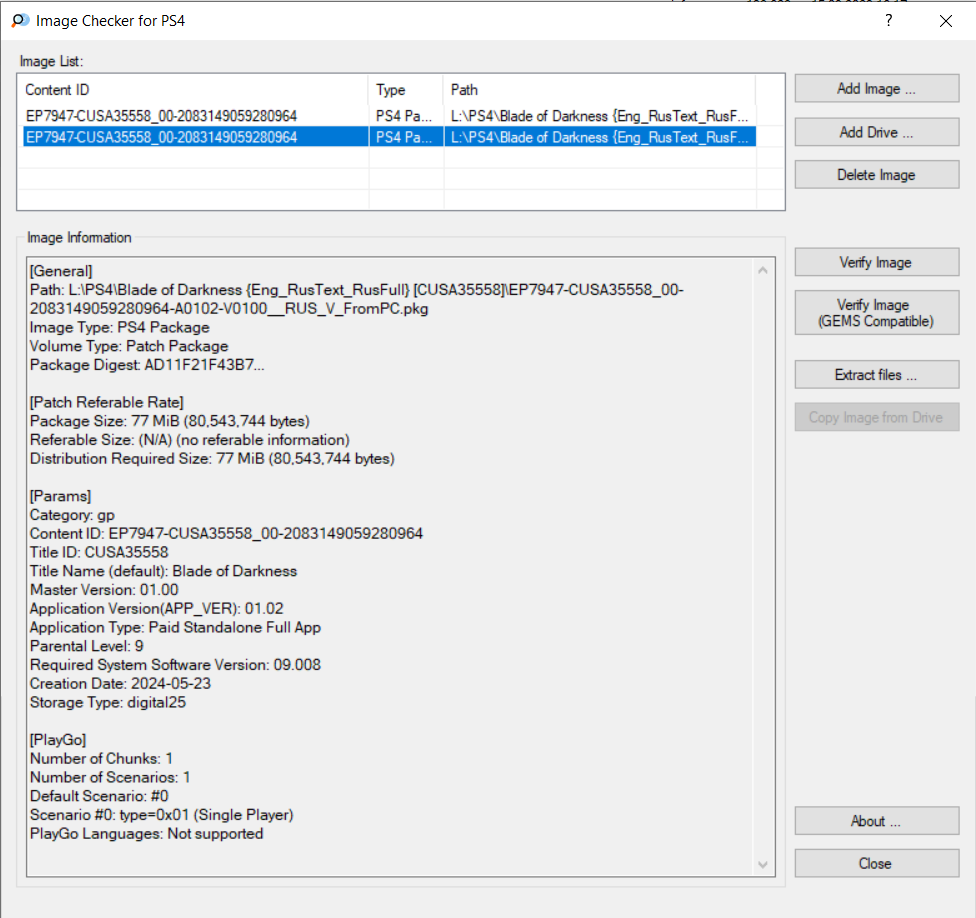Click the [PlayGo] section heading
Viewport: 976px width, 918px height.
point(58,739)
